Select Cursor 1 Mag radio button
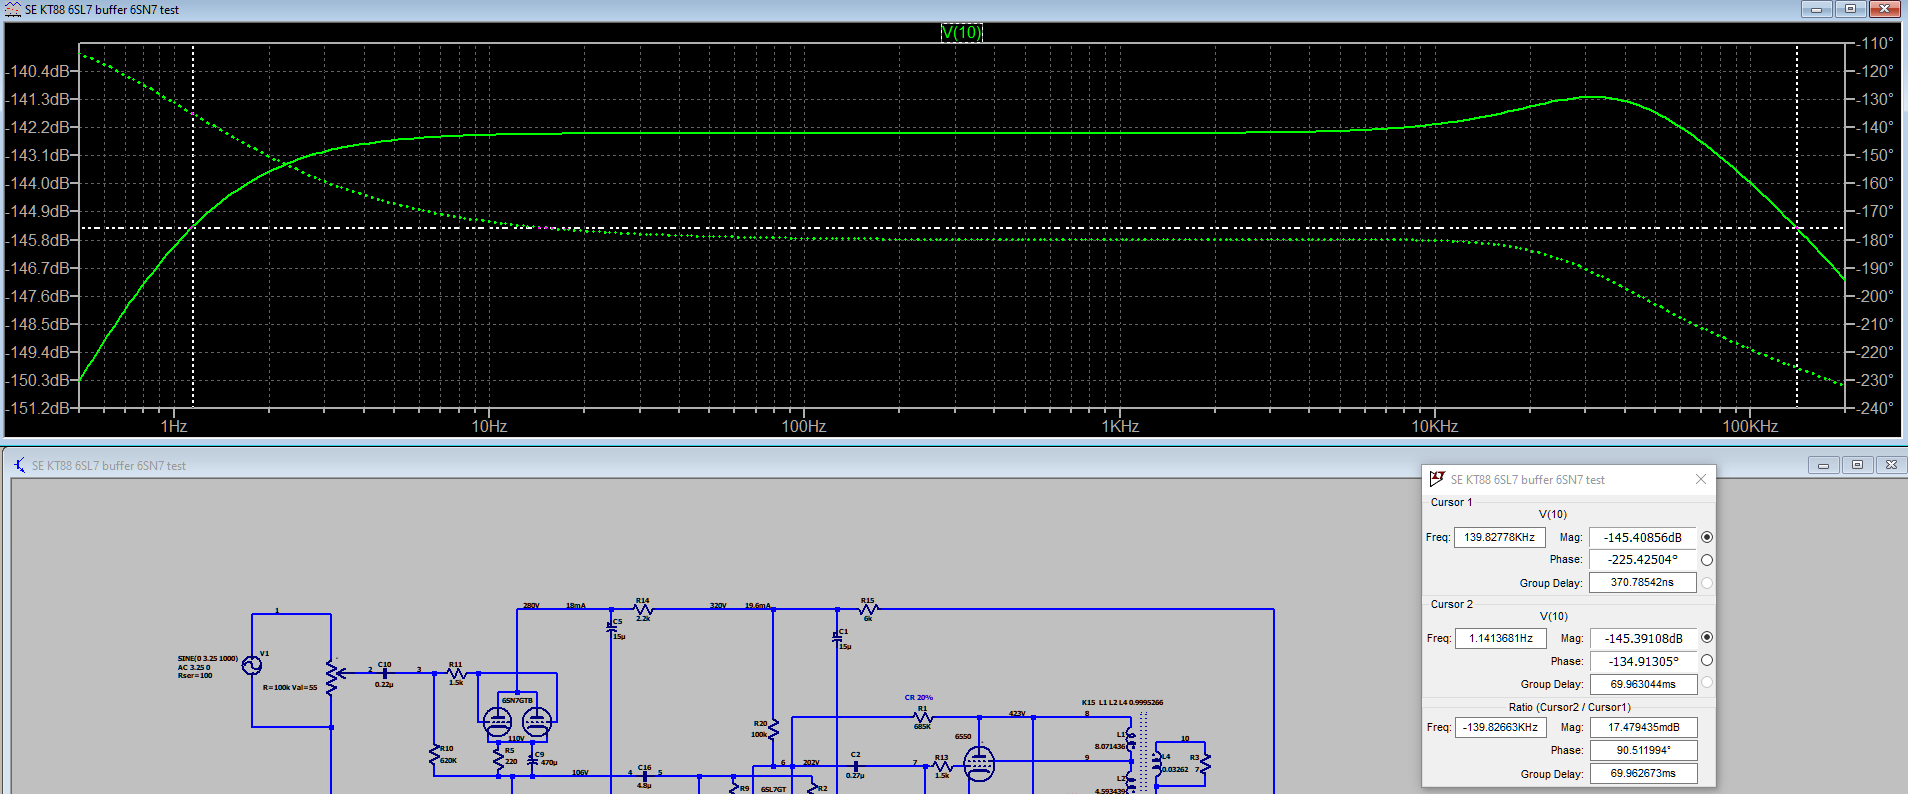Viewport: 1908px width, 794px height. (x=1706, y=537)
